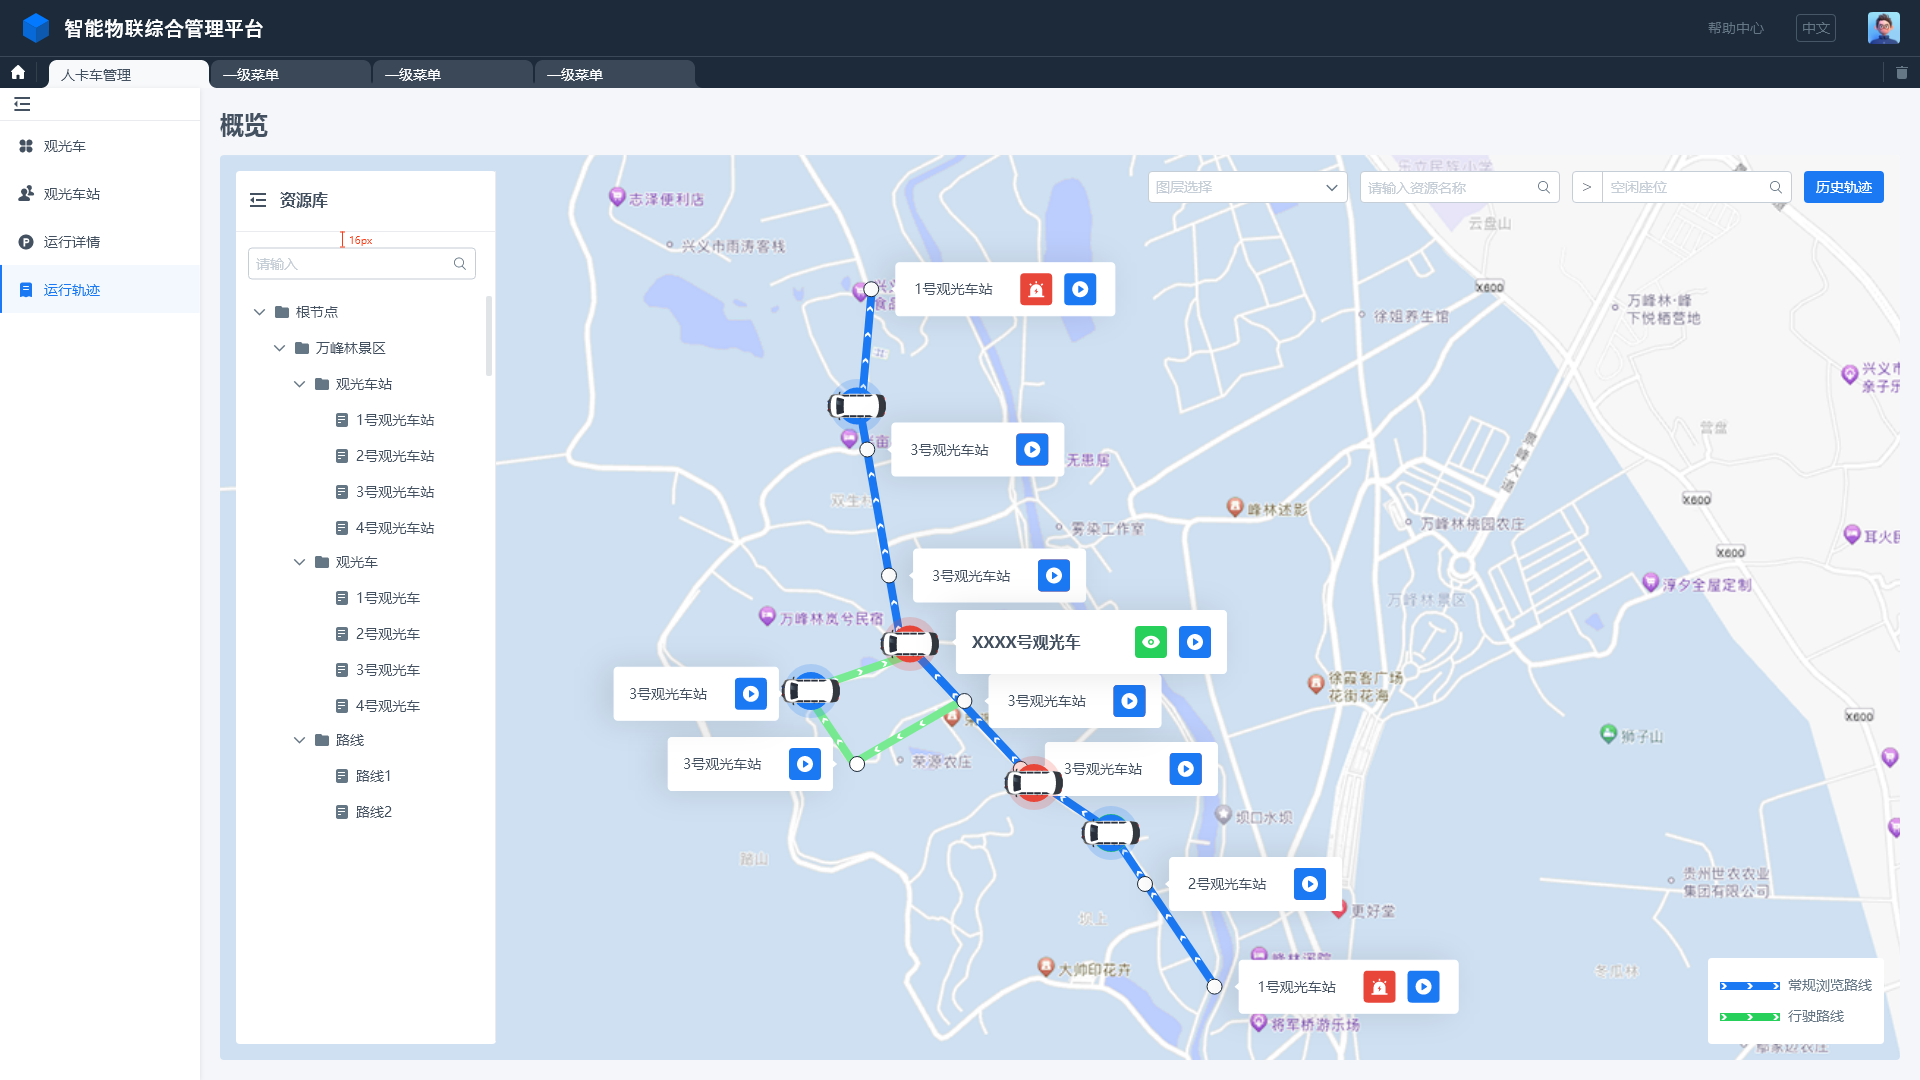Collapse the 观光车站 tree folder
This screenshot has height=1080, width=1920.
pyautogui.click(x=299, y=384)
